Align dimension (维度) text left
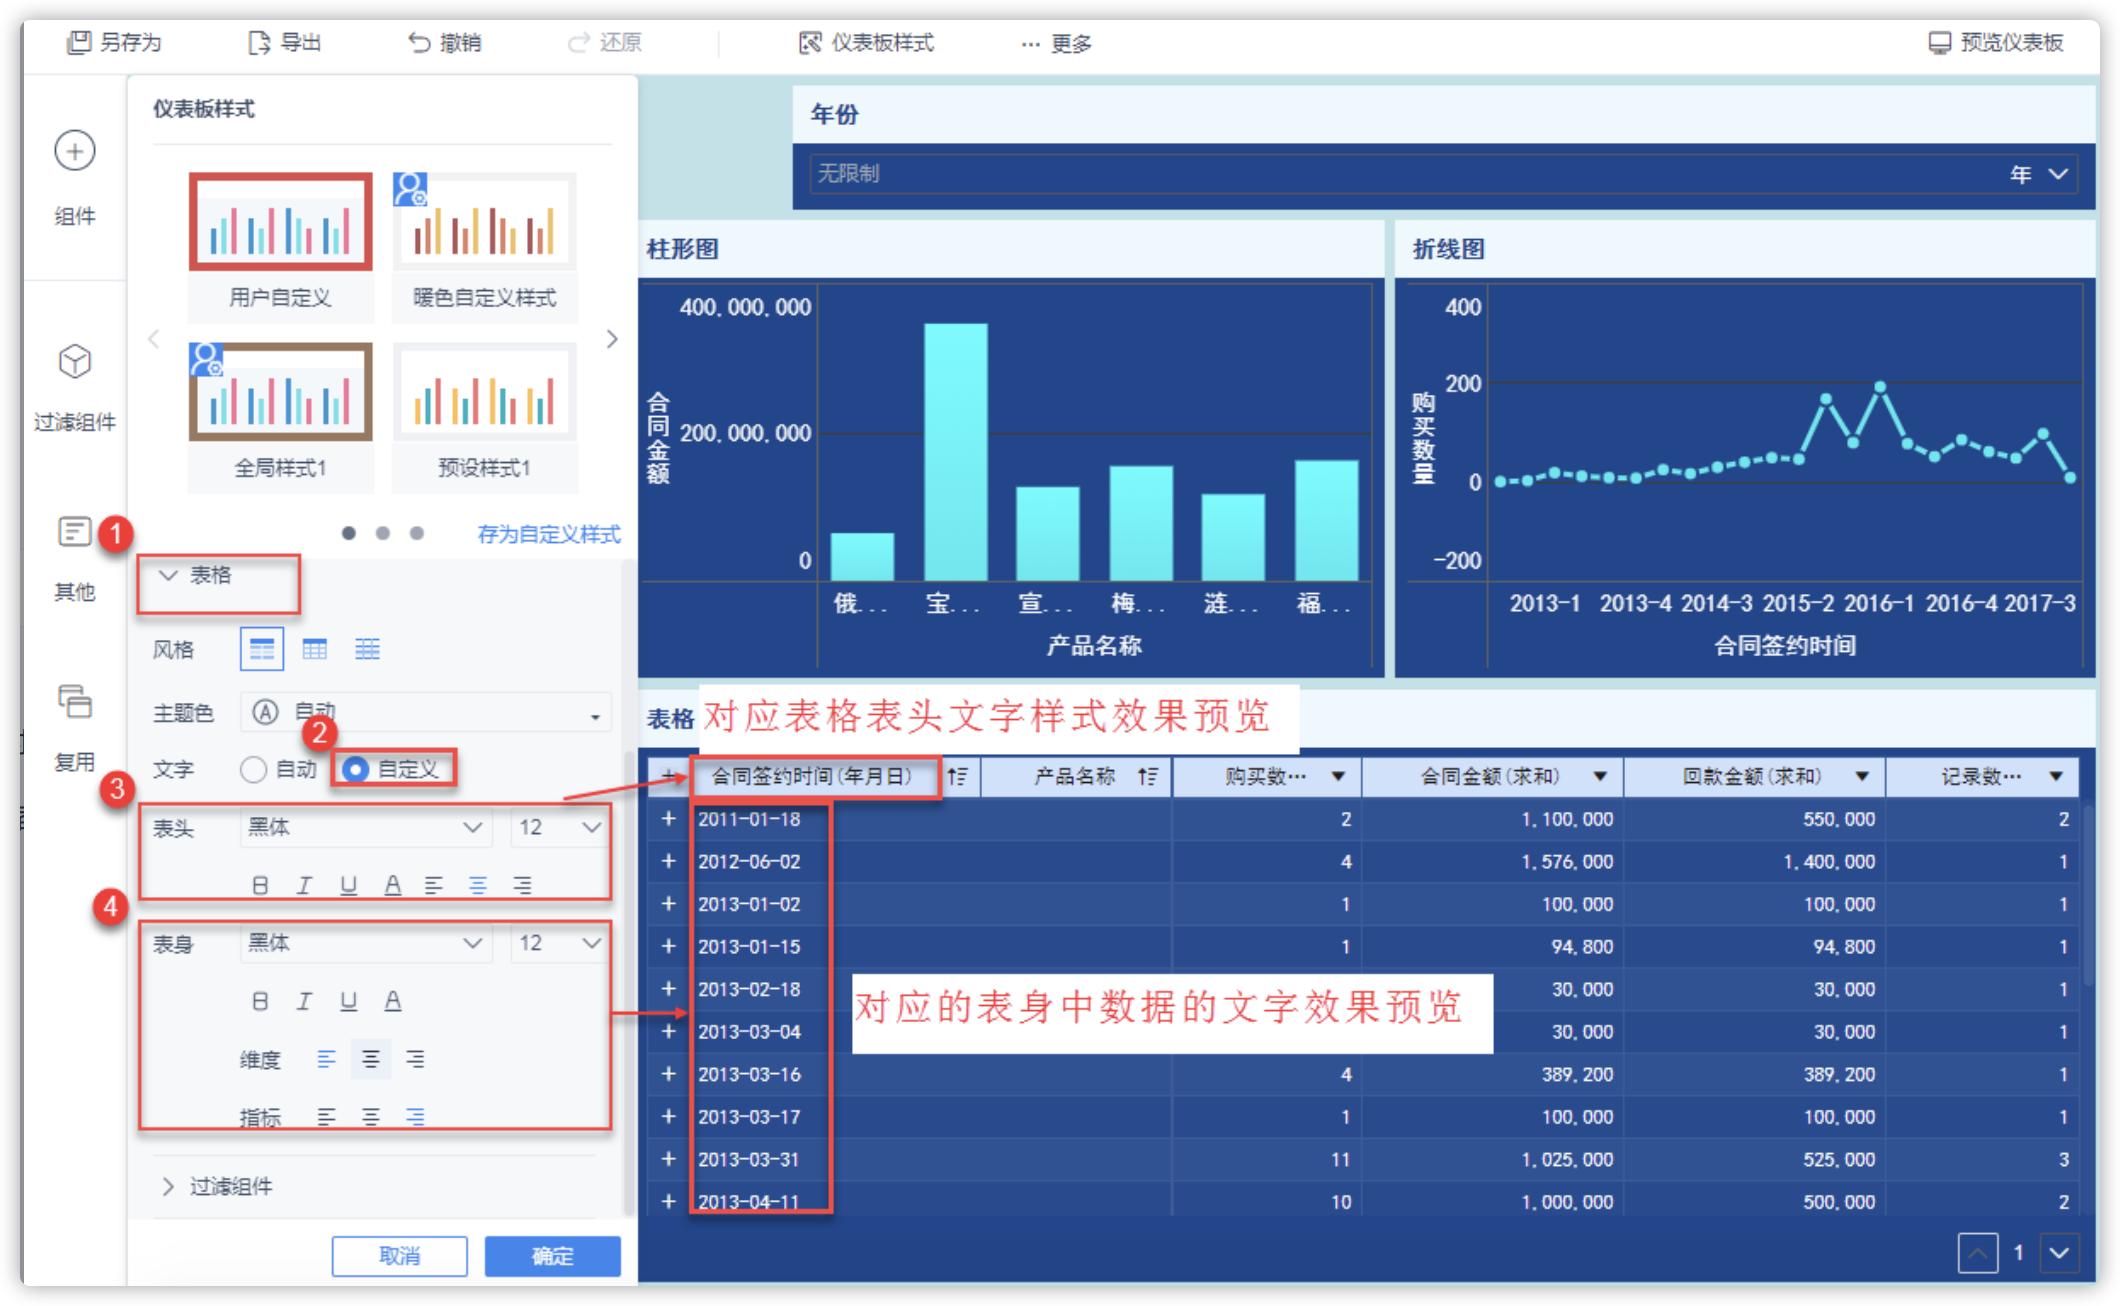Screen dimensions: 2120x1306 (326, 1059)
